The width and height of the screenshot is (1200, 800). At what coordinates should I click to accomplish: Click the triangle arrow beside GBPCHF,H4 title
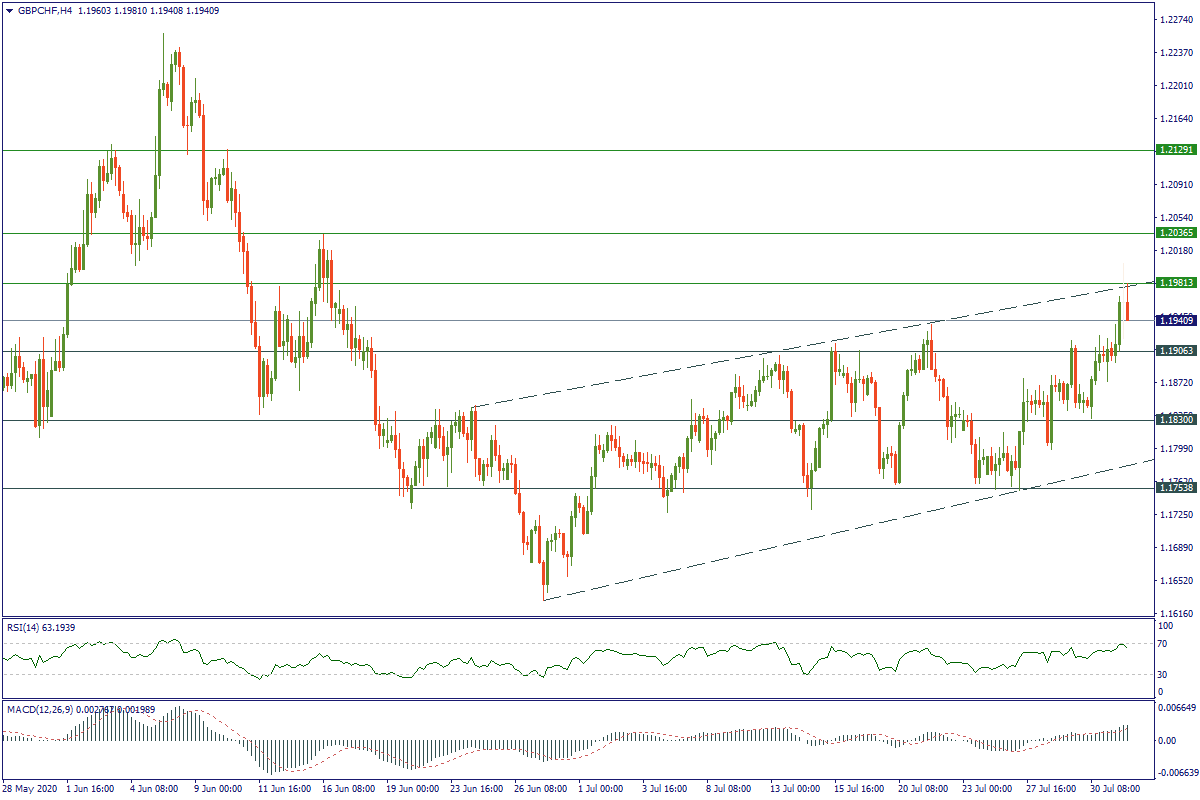[x=9, y=10]
